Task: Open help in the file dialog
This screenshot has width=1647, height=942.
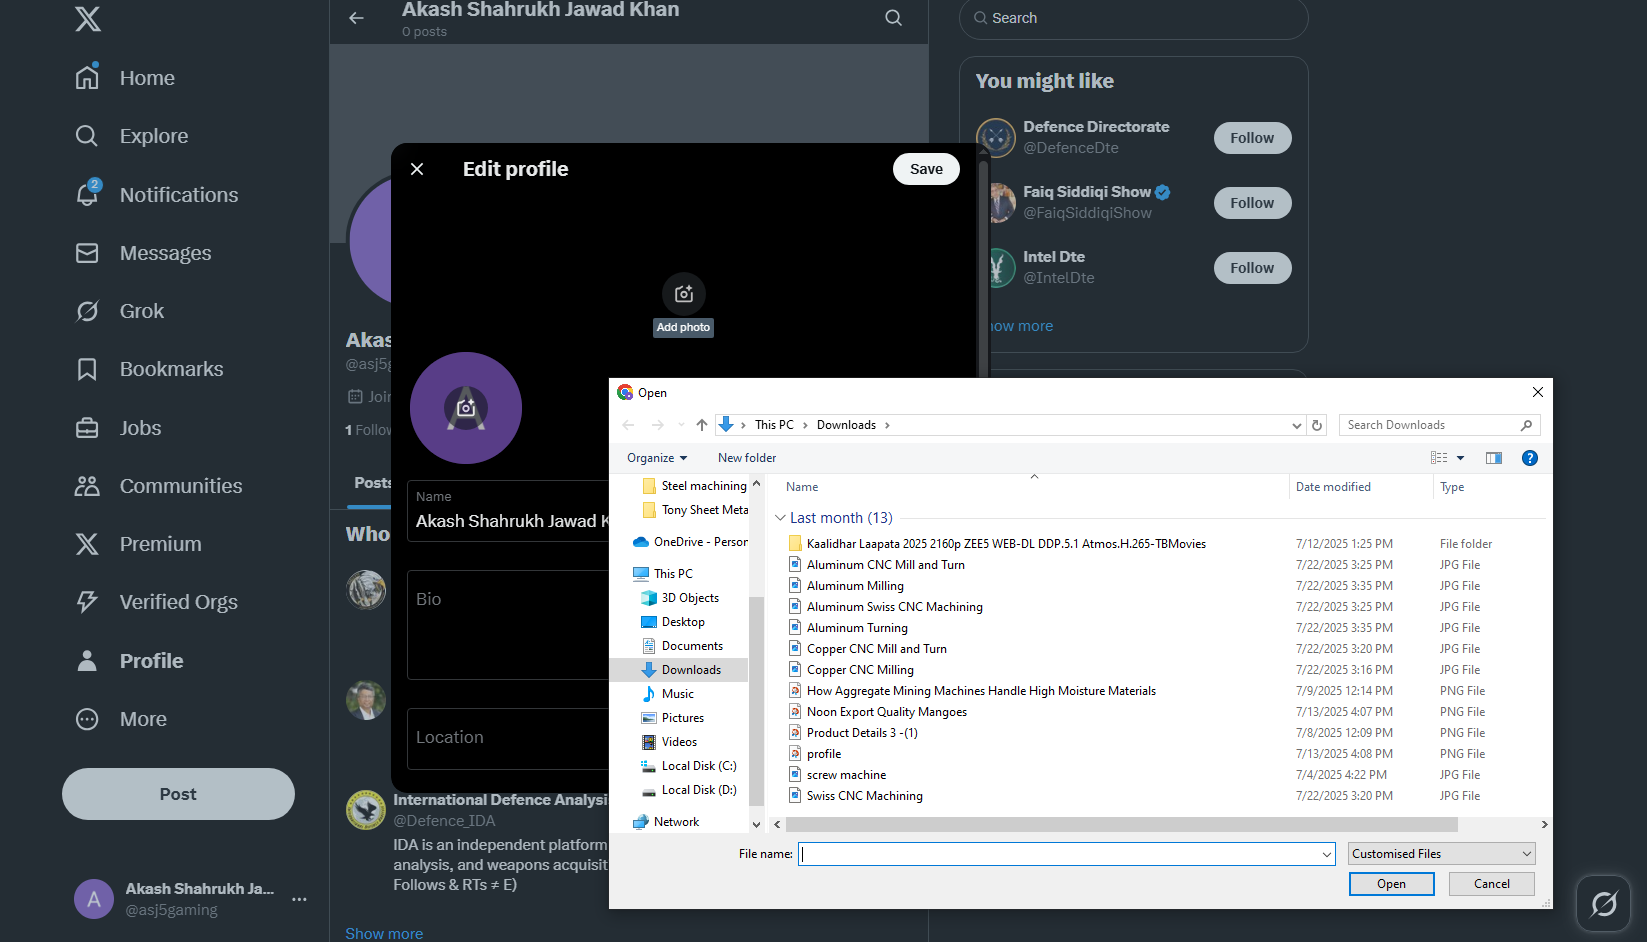Action: [x=1530, y=458]
